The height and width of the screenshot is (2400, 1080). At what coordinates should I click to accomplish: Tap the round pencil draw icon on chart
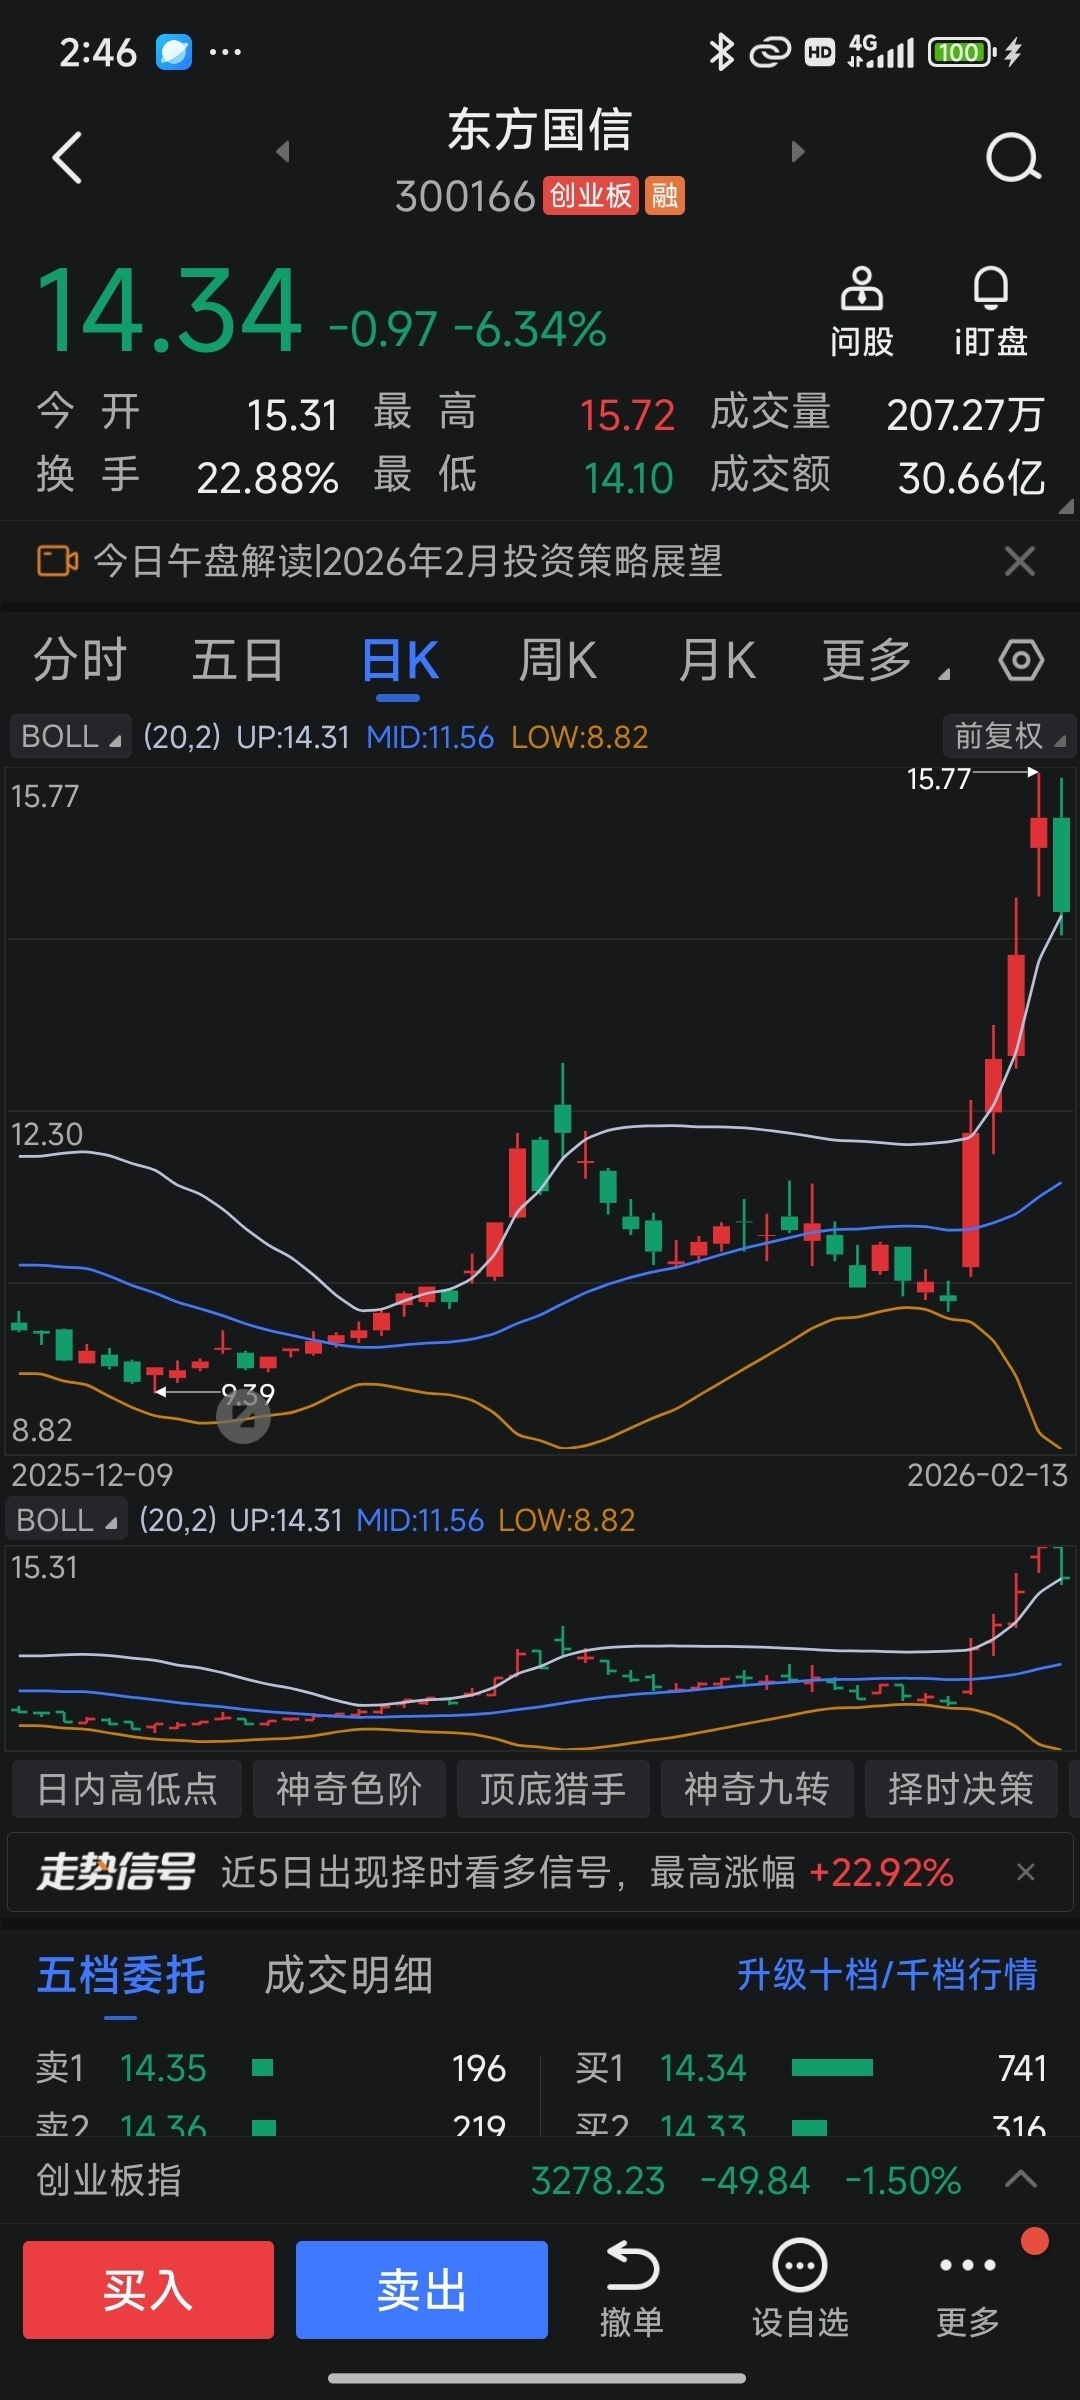click(244, 1416)
